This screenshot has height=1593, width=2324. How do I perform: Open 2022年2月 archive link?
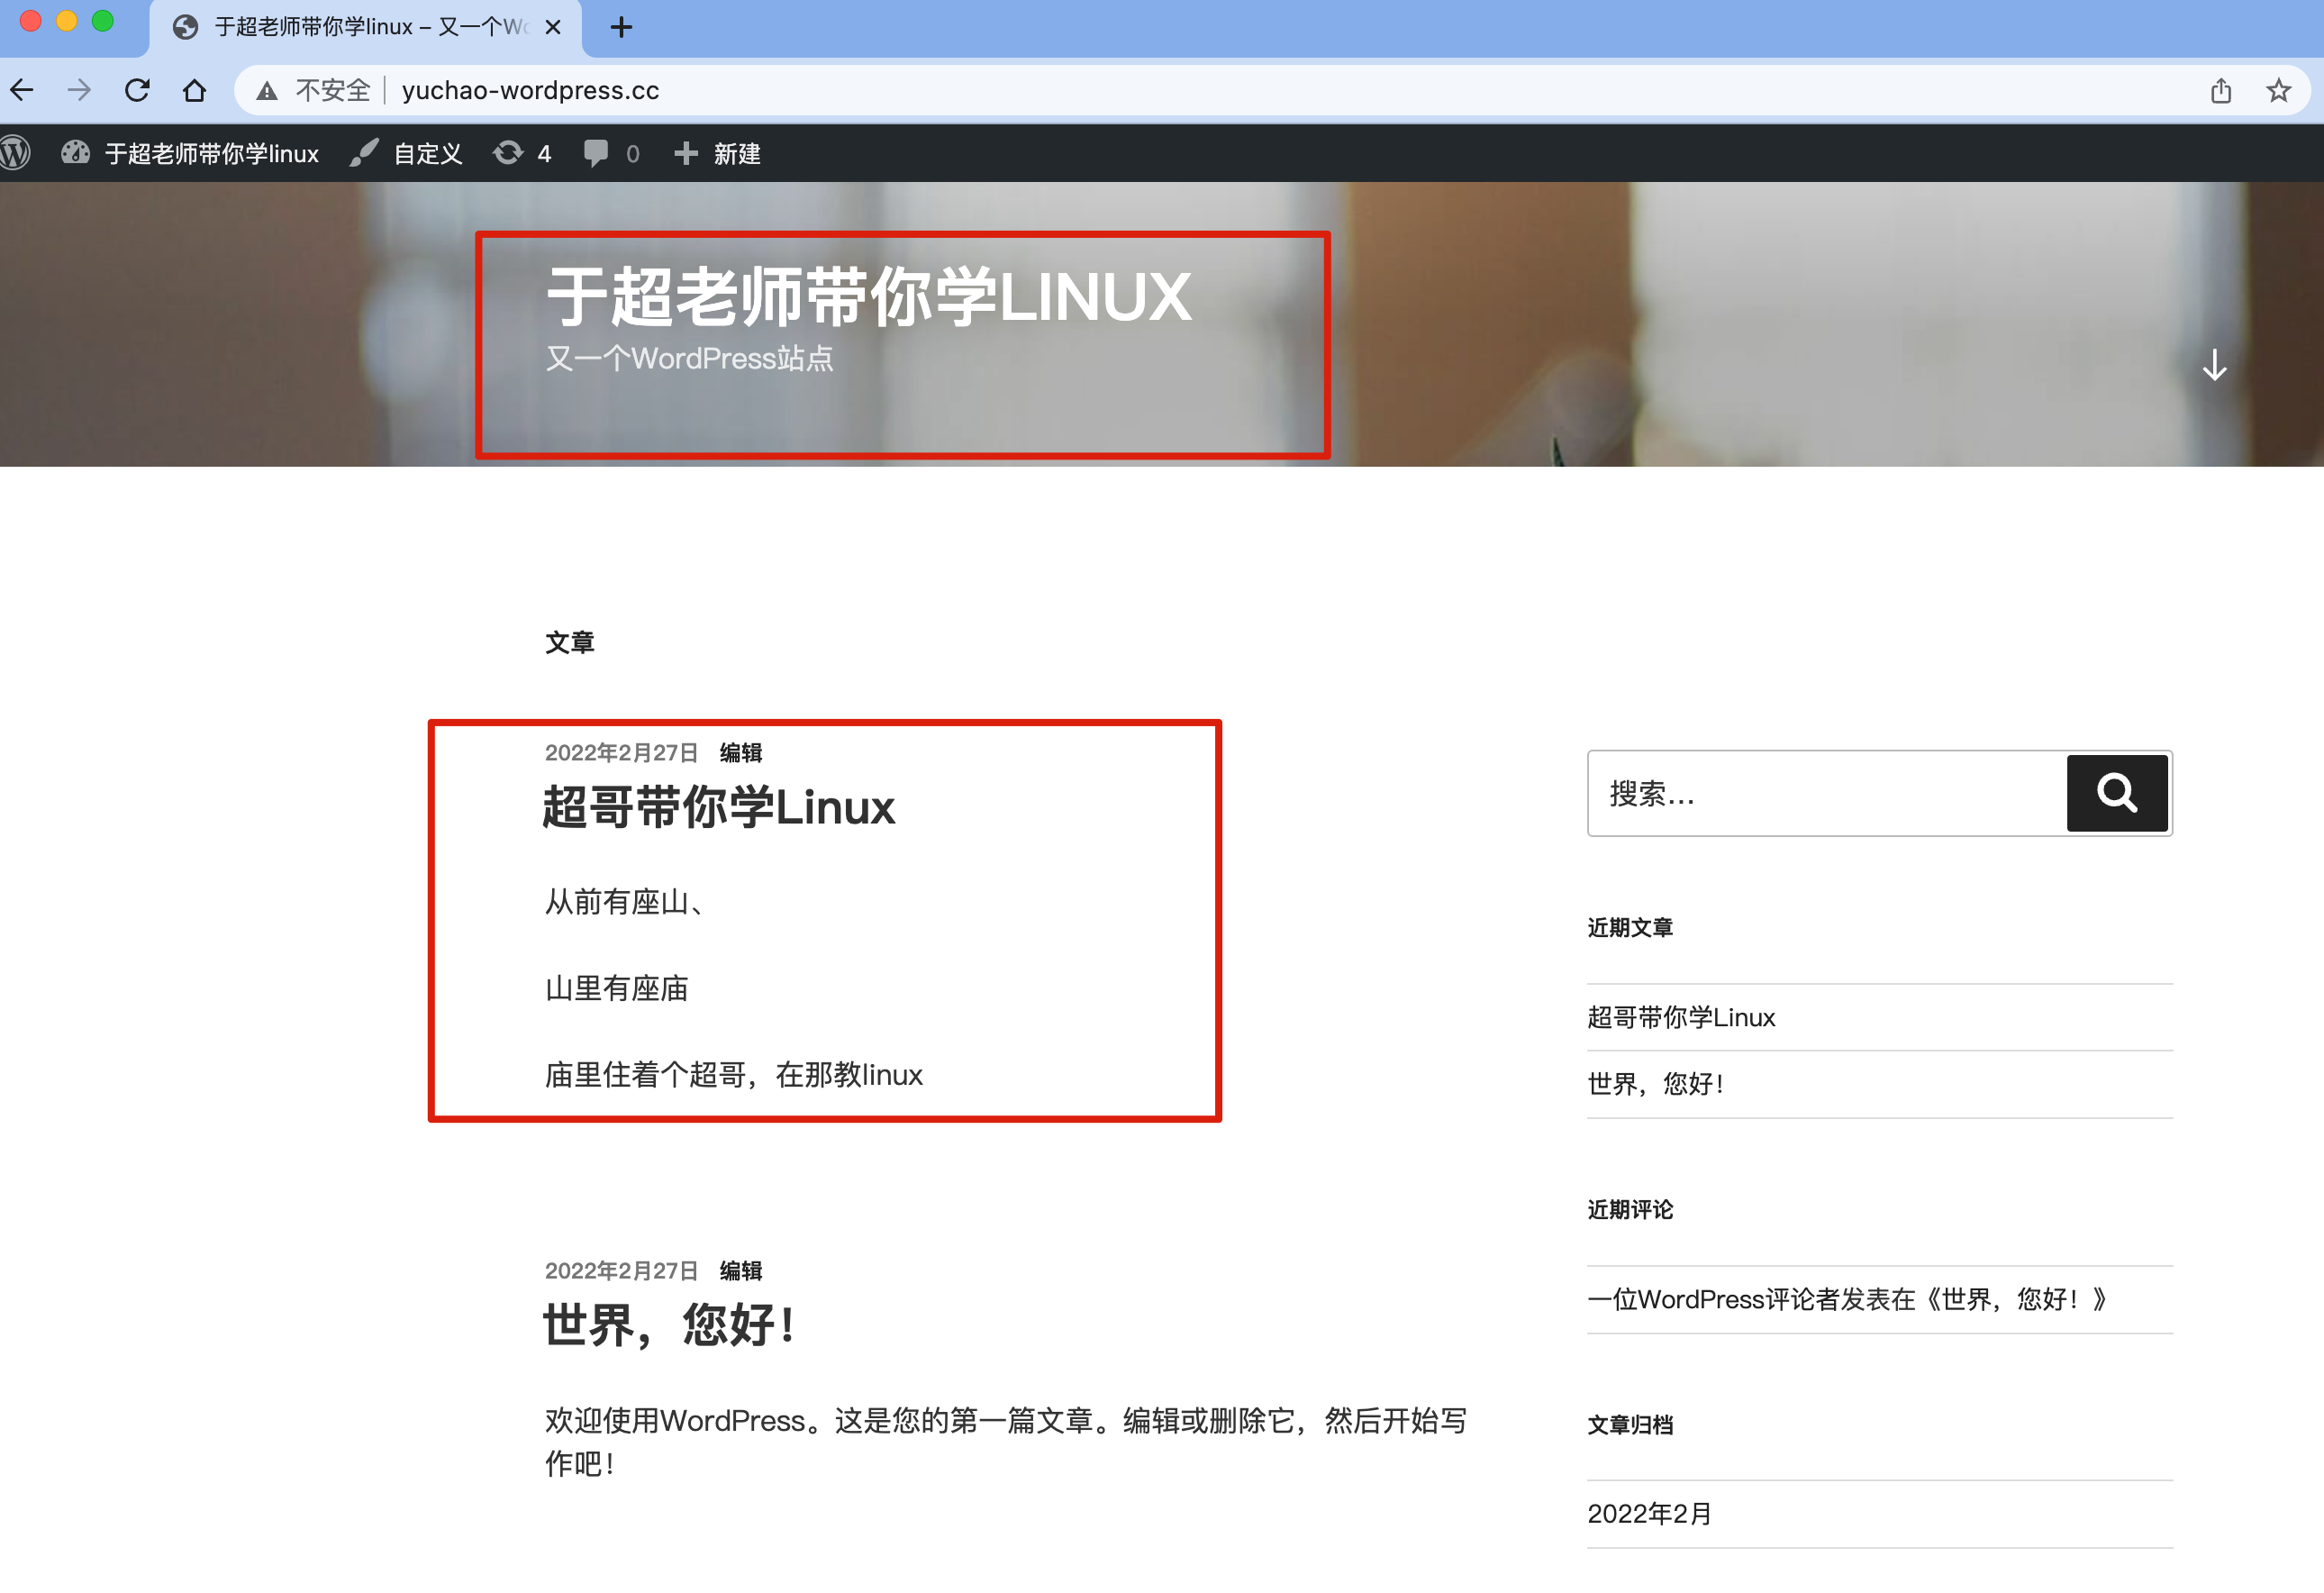[1649, 1513]
